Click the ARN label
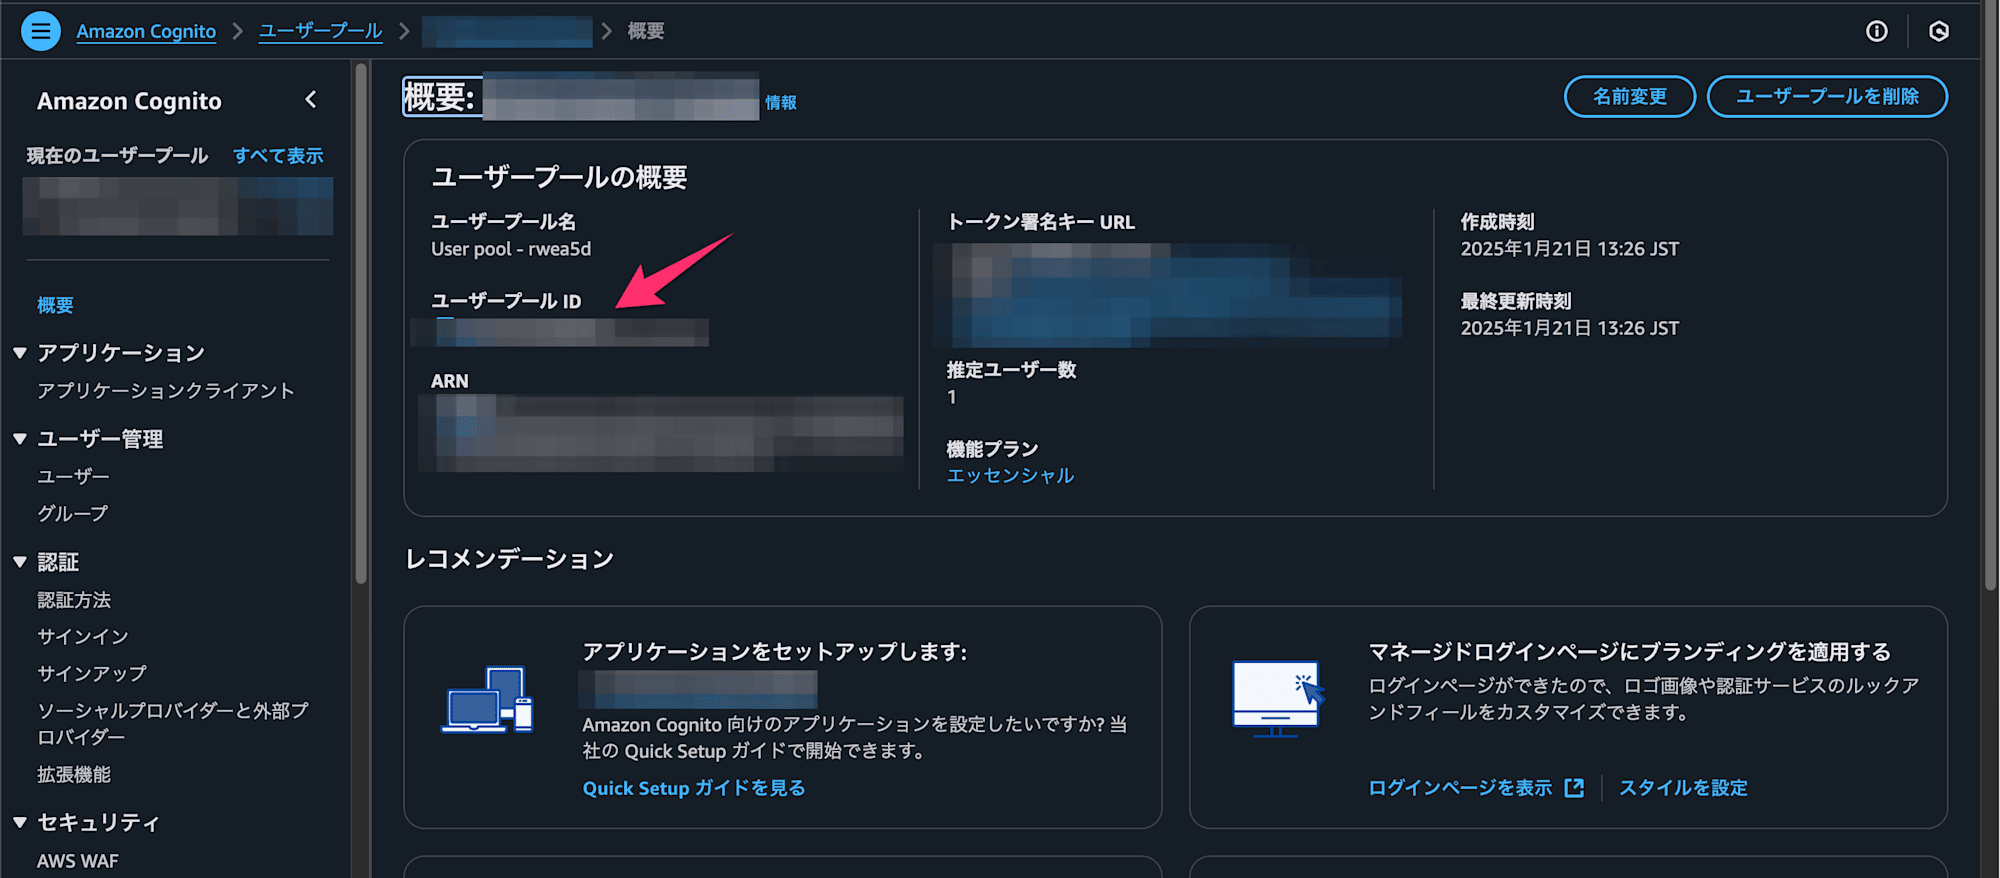 pyautogui.click(x=450, y=381)
